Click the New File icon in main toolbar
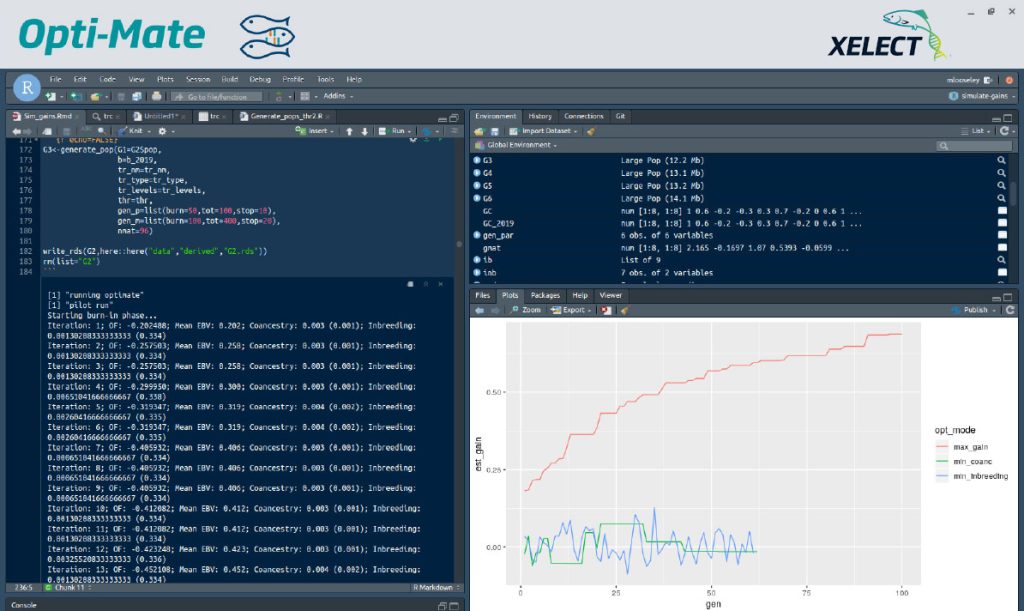Viewport: 1024px width, 611px height. click(x=51, y=97)
